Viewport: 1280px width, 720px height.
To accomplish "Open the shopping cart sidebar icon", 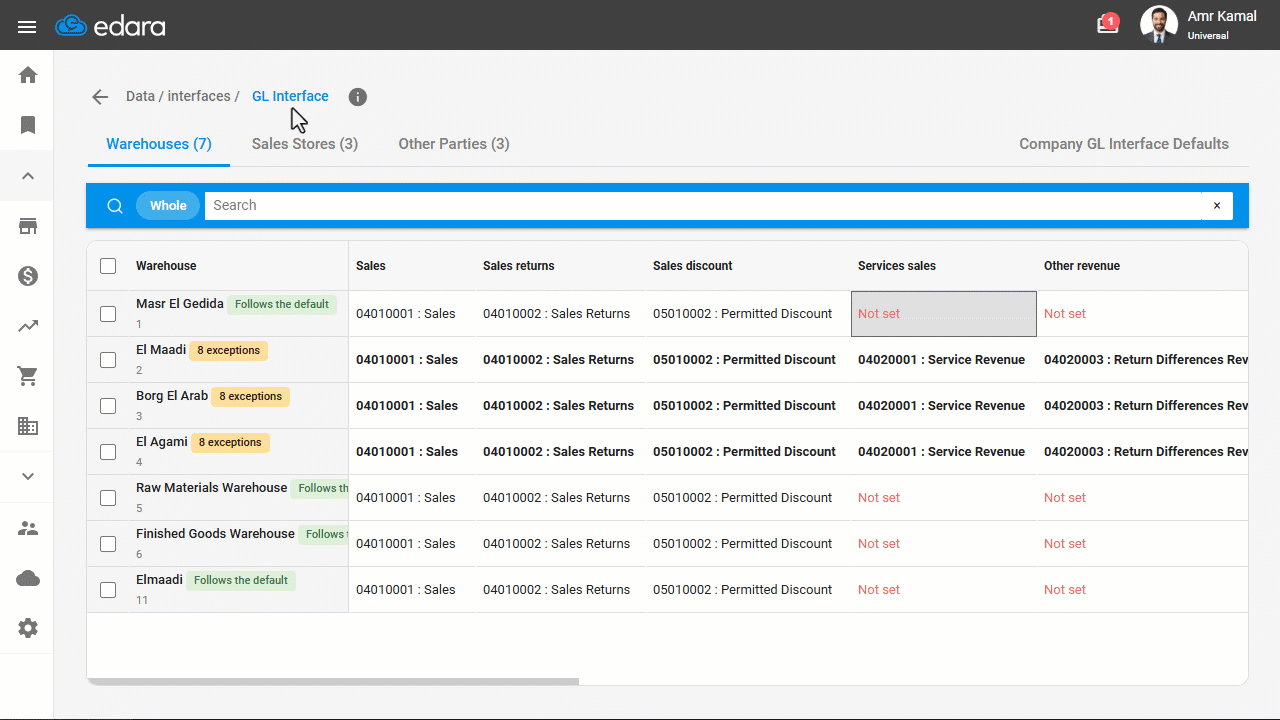I will pyautogui.click(x=28, y=376).
